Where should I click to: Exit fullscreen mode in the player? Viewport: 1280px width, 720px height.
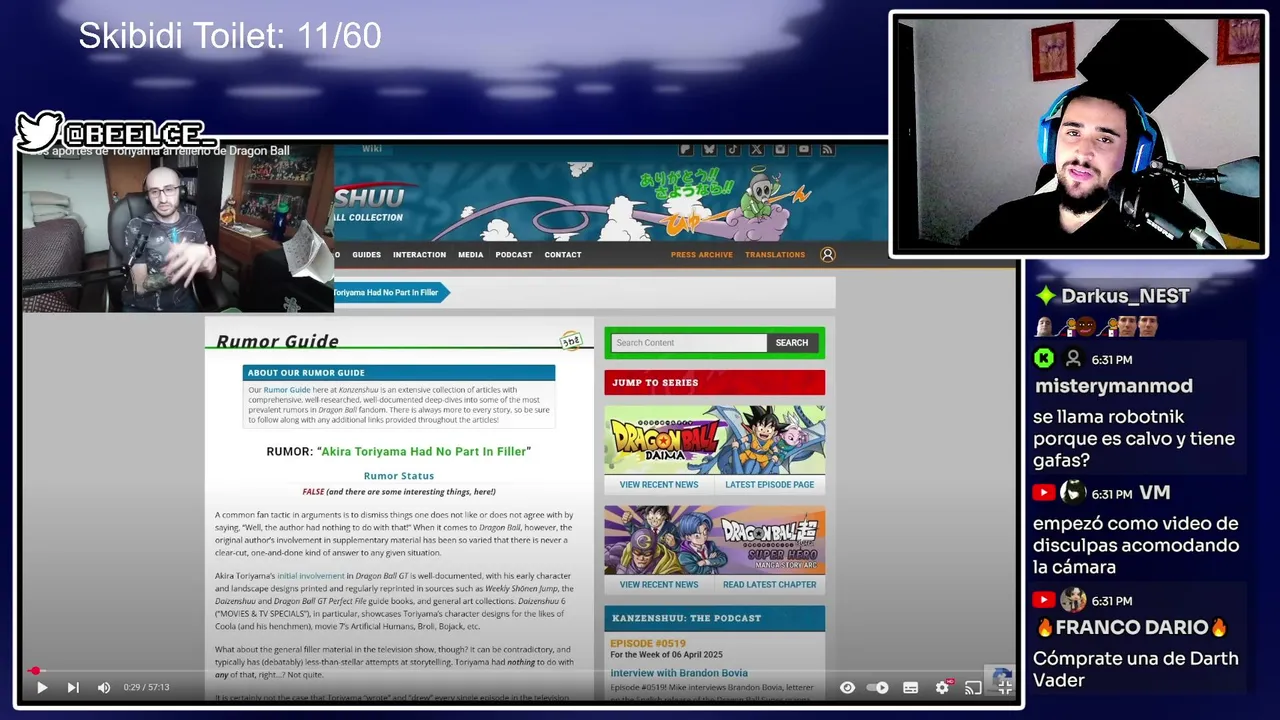[1004, 688]
